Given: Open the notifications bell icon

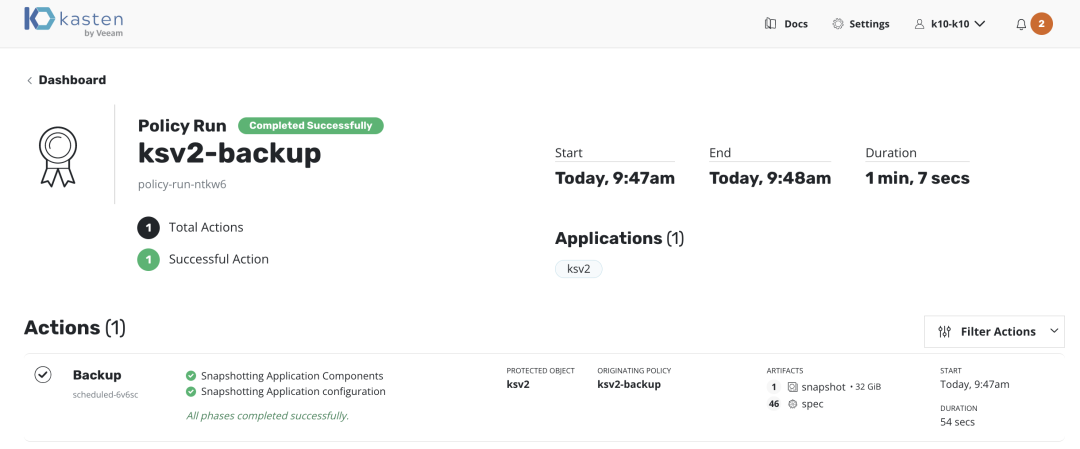Looking at the screenshot, I should click(x=1021, y=24).
